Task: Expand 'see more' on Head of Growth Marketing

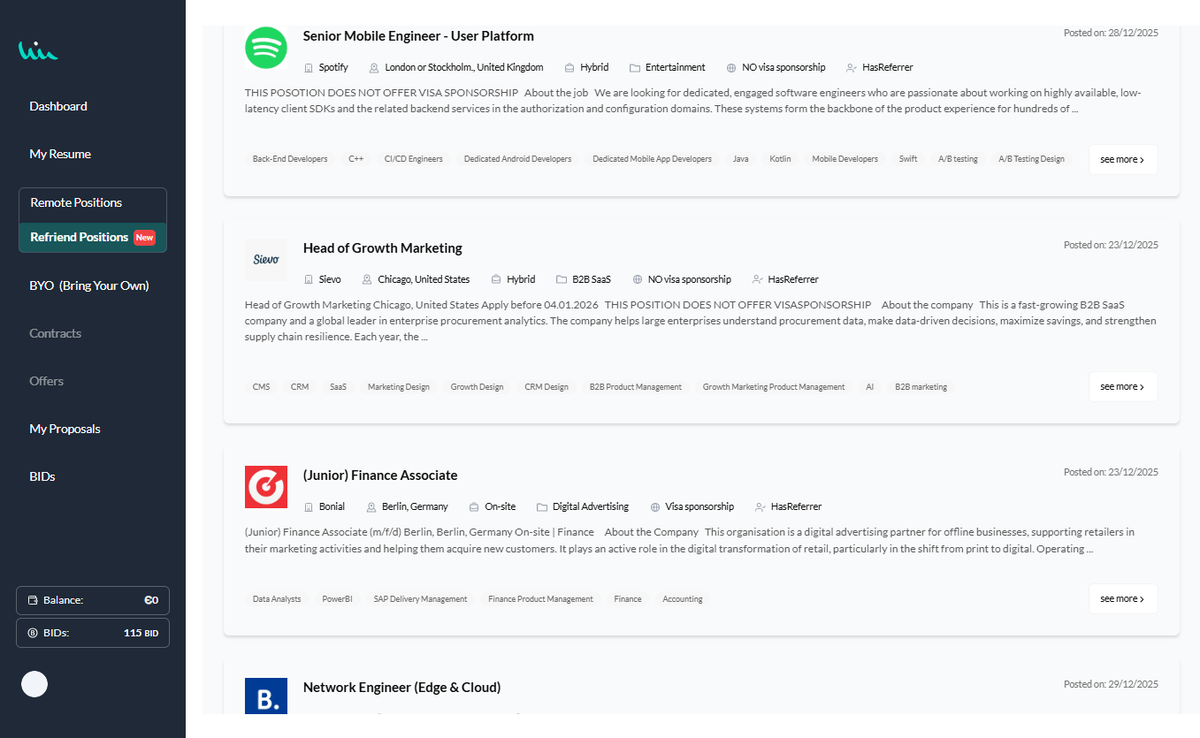Action: click(x=1122, y=386)
